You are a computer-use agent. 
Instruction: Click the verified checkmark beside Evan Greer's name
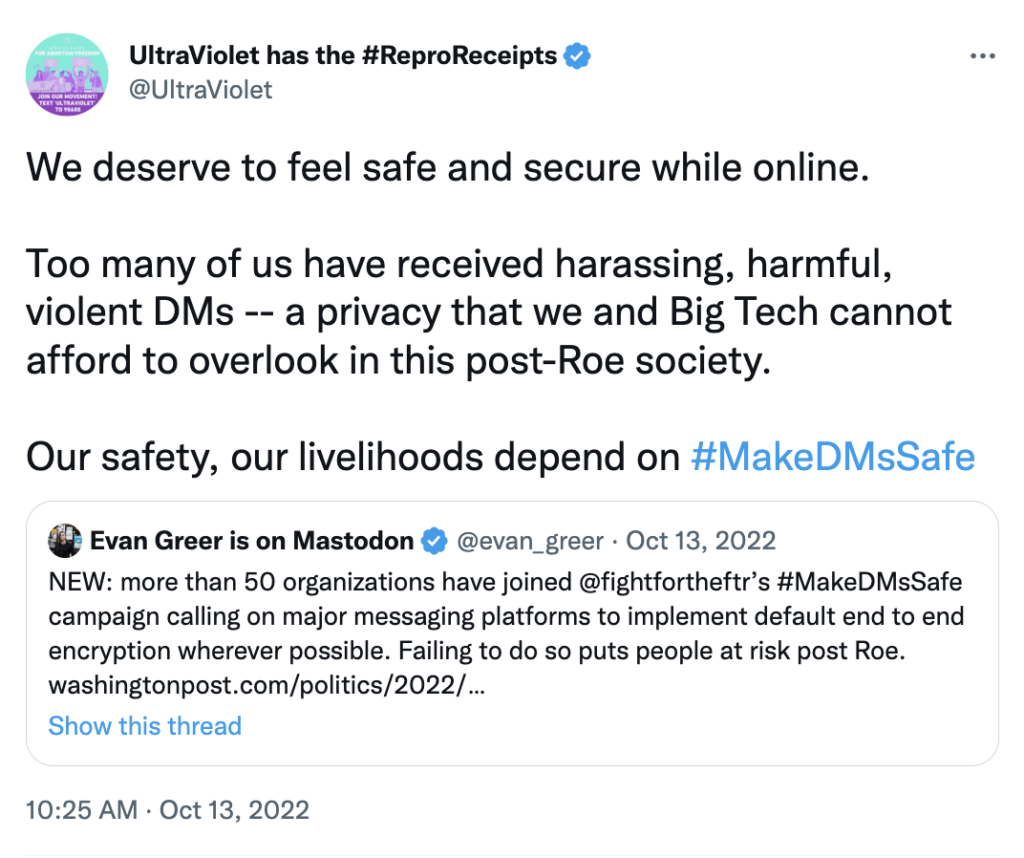coord(433,541)
